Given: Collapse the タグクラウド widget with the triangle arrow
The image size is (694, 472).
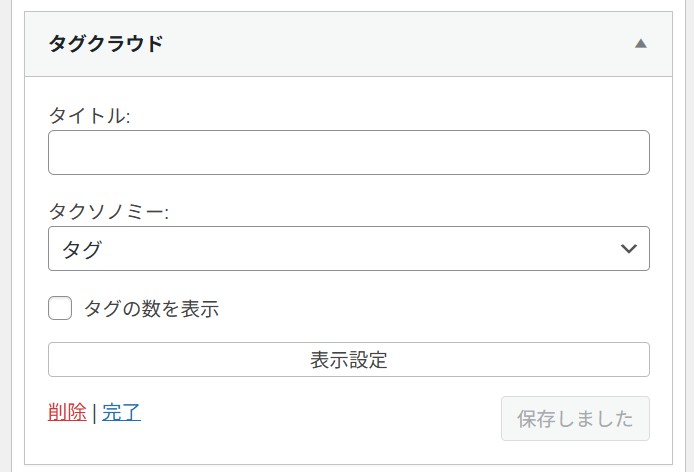Looking at the screenshot, I should pos(641,44).
